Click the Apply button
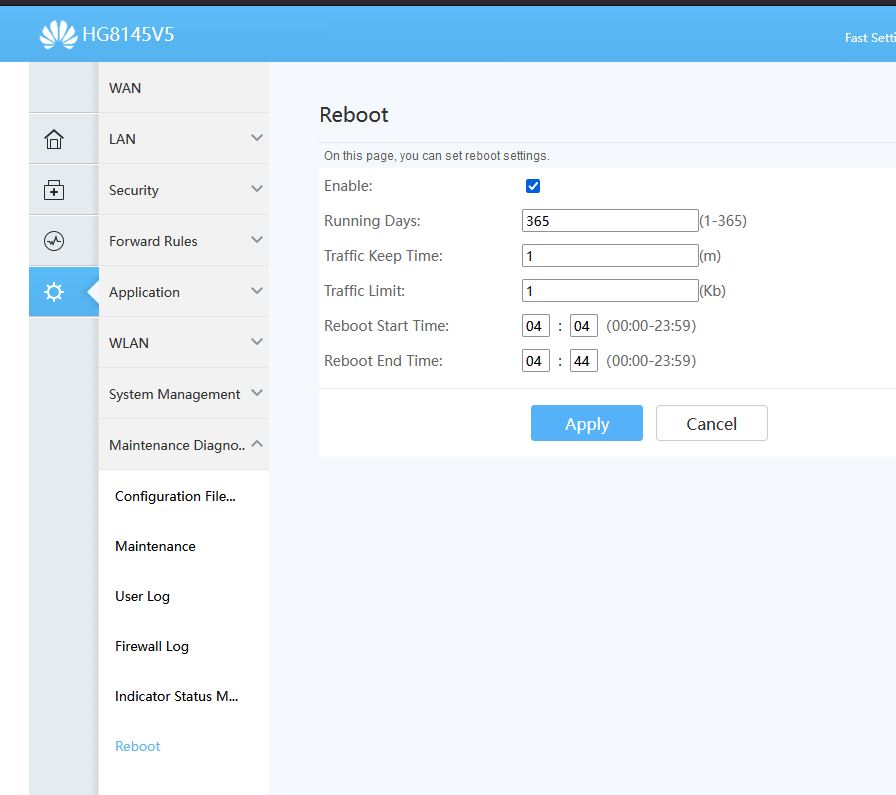The width and height of the screenshot is (896, 795). 586,424
